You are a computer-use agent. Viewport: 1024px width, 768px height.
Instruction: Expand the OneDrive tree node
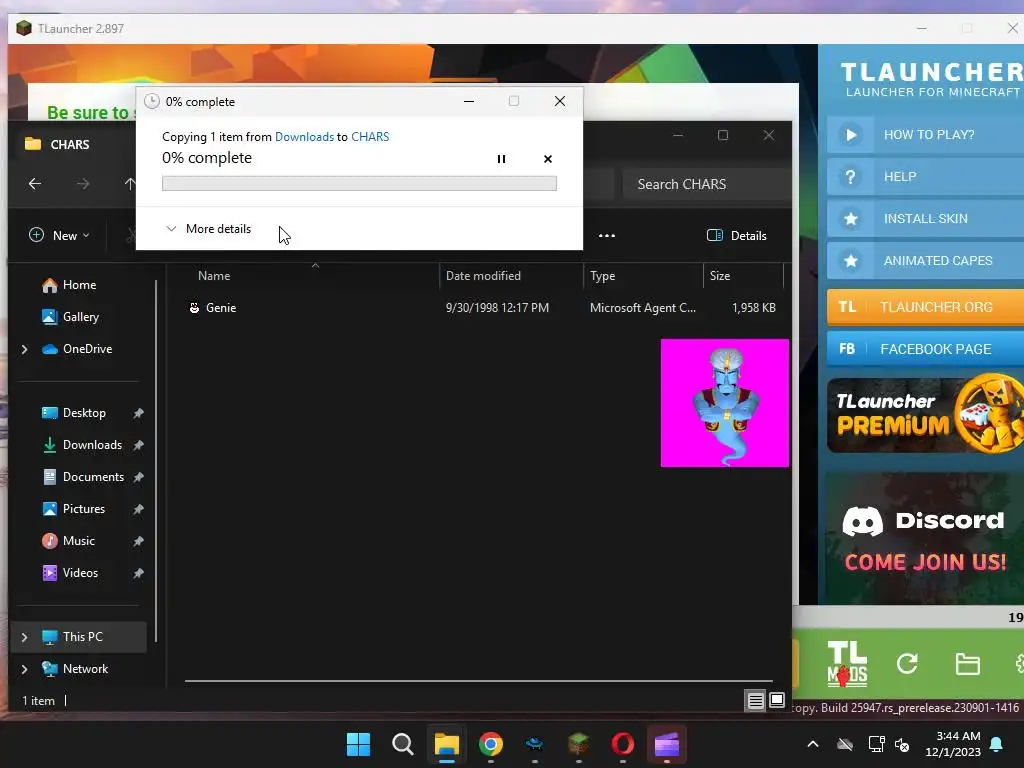(x=25, y=349)
